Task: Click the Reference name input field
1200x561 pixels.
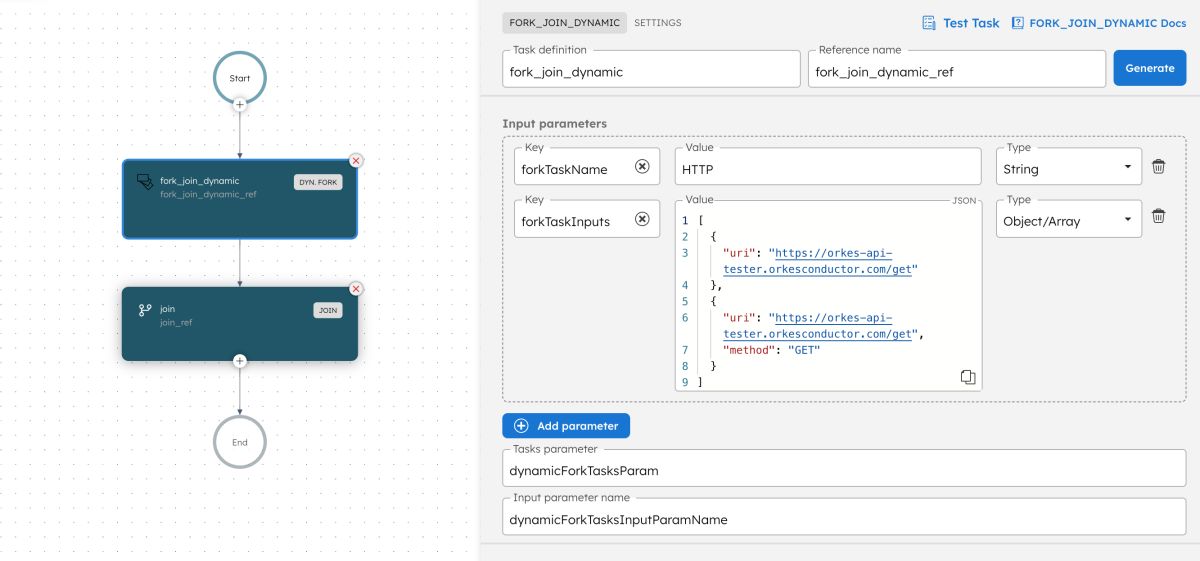Action: [x=957, y=69]
